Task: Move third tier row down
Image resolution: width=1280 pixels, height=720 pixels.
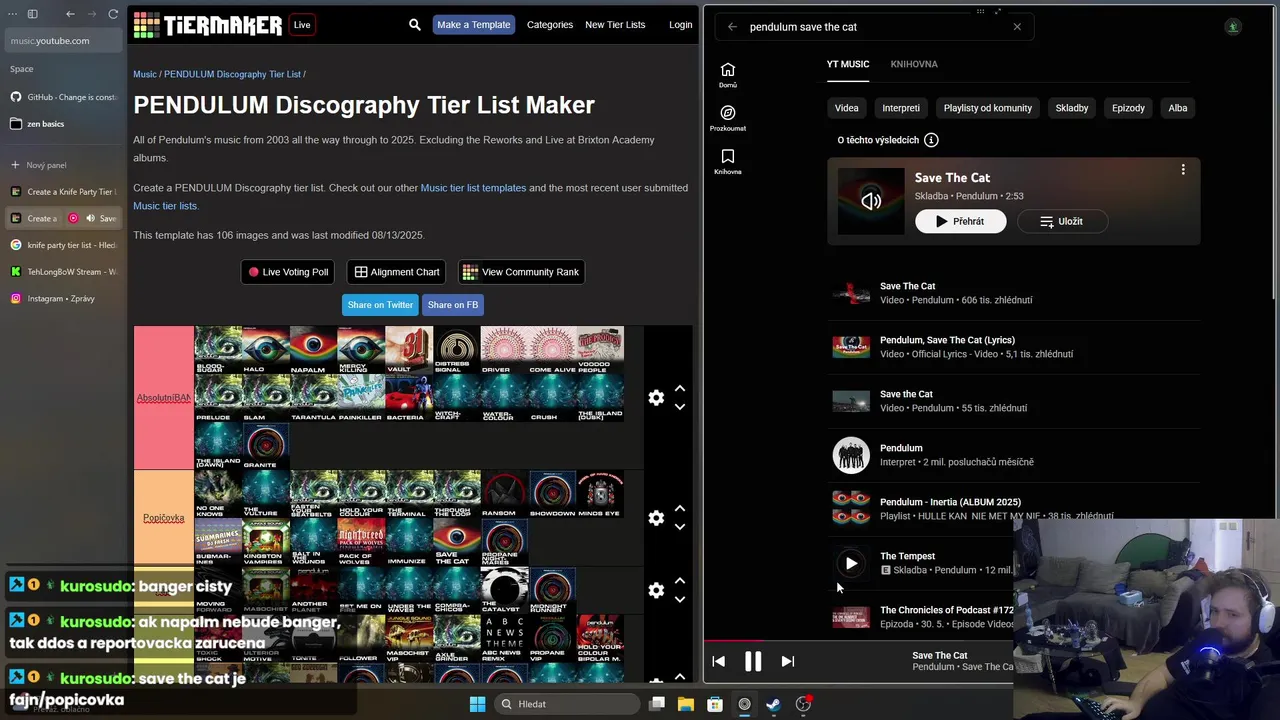Action: (680, 599)
